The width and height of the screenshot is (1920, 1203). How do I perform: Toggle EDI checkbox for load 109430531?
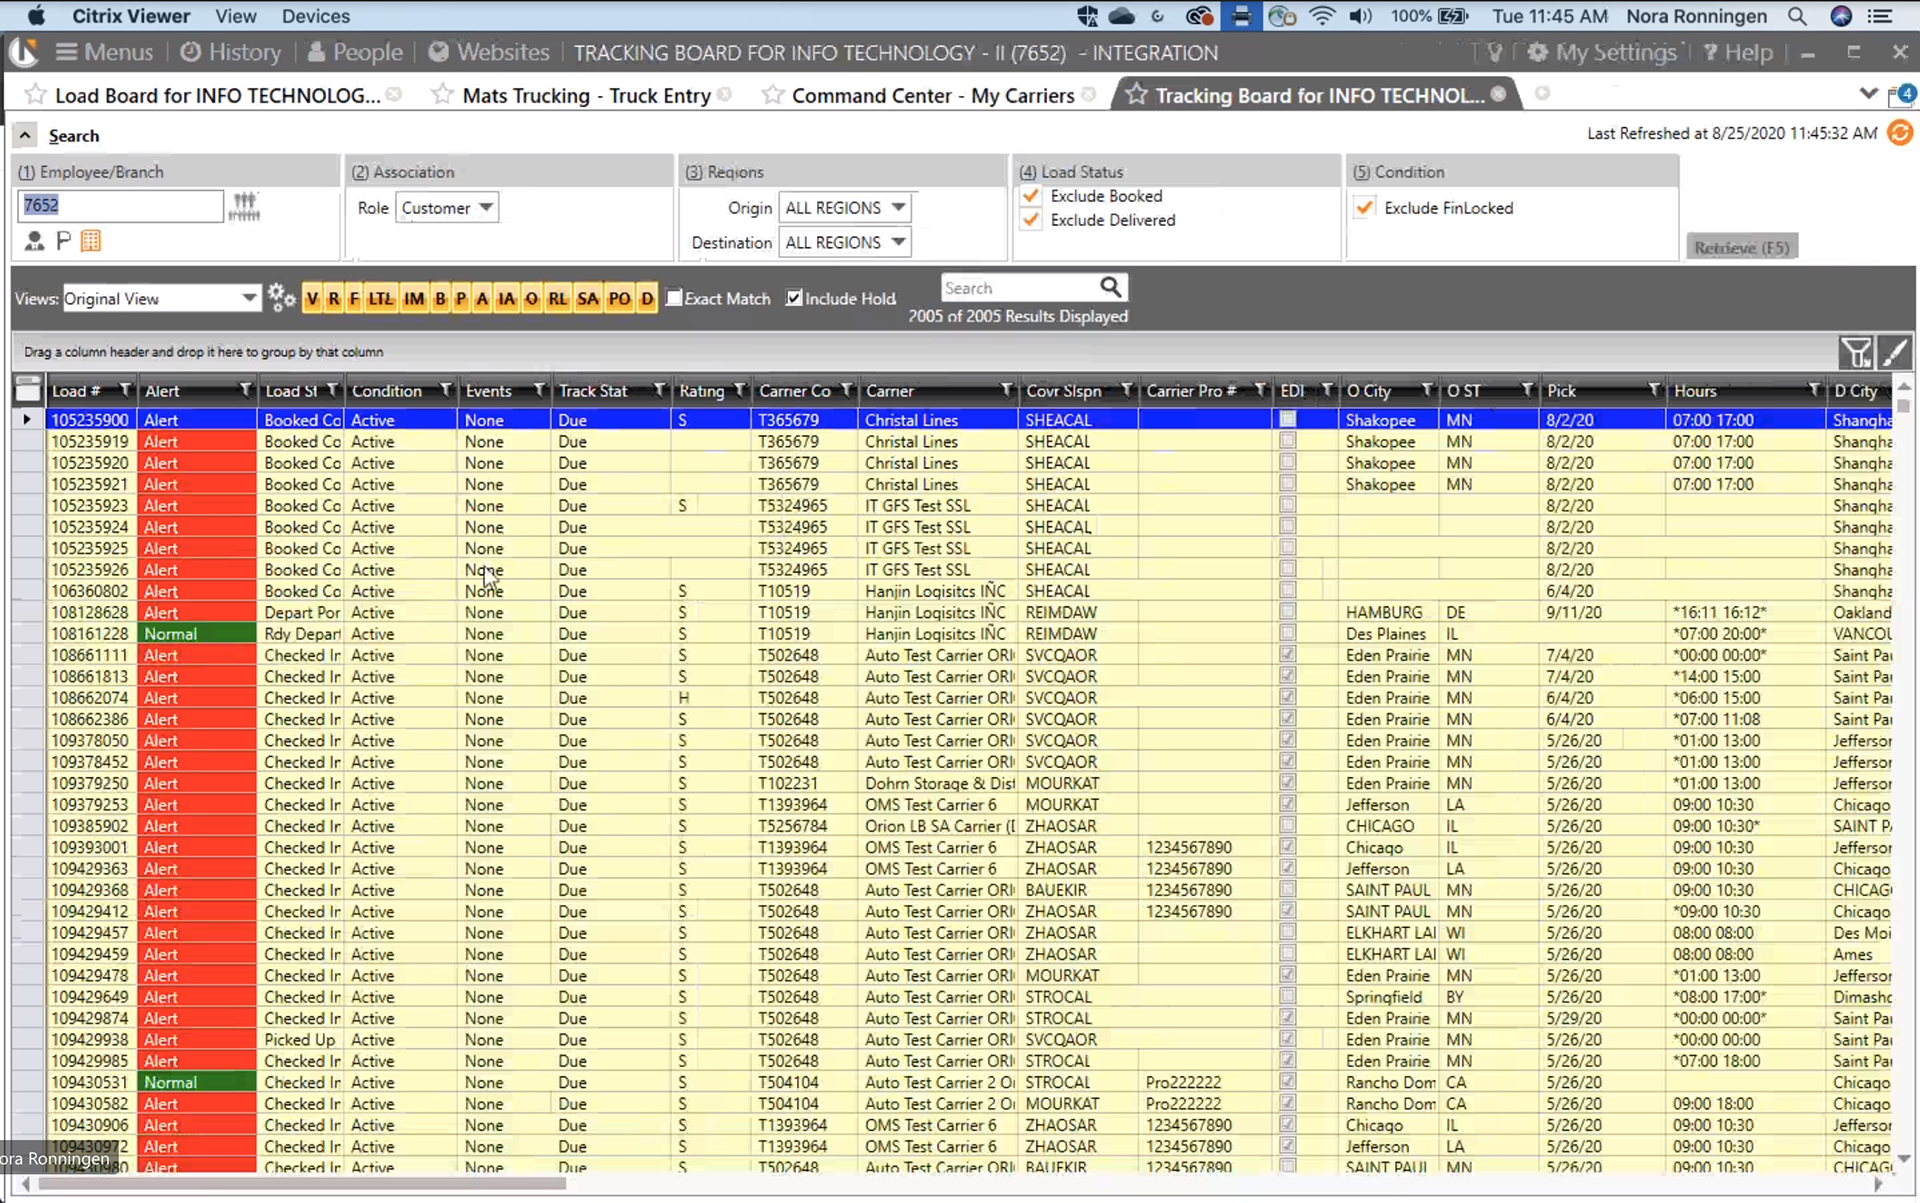coord(1288,1081)
